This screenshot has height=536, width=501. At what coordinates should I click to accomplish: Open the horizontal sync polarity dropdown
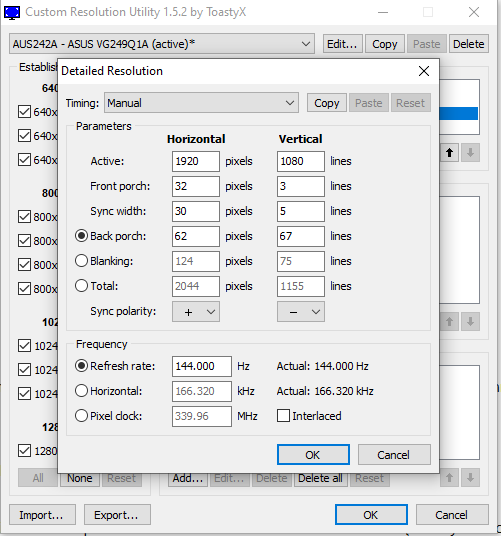click(196, 312)
